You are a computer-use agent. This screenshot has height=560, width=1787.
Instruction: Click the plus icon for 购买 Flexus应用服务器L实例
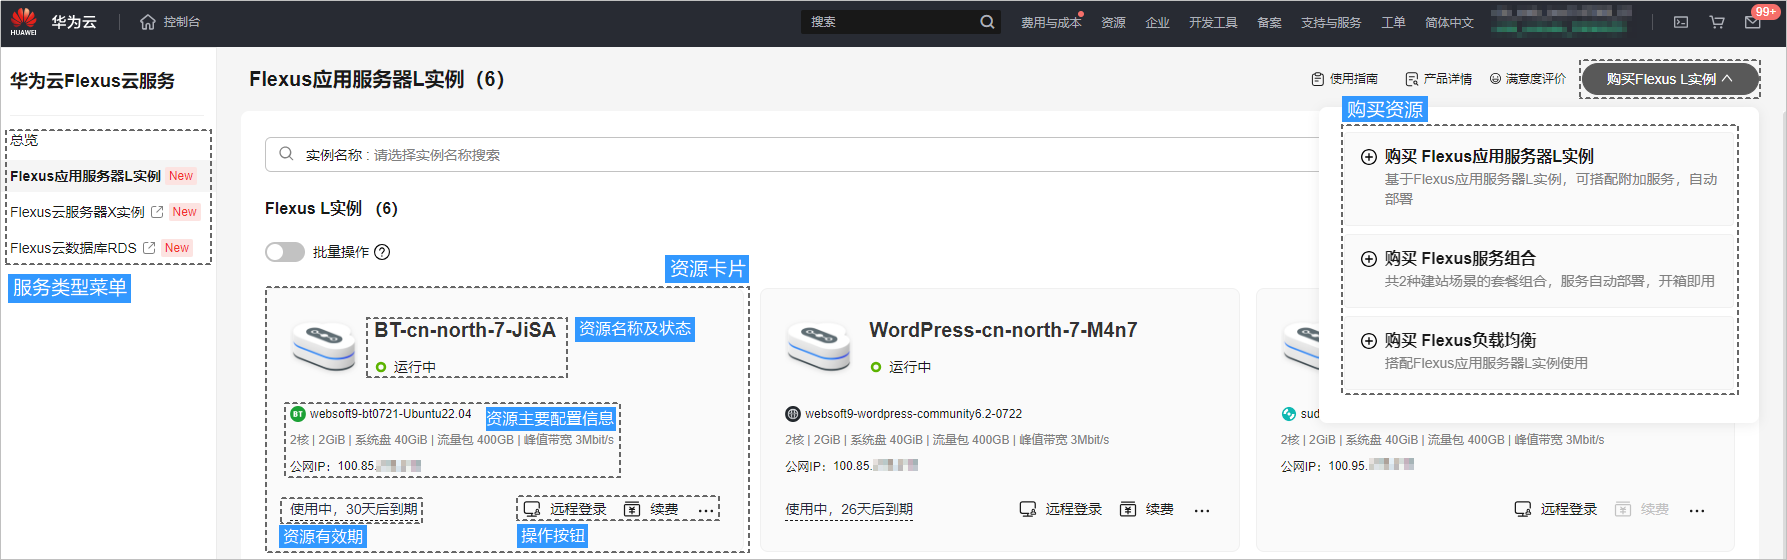[x=1369, y=157]
